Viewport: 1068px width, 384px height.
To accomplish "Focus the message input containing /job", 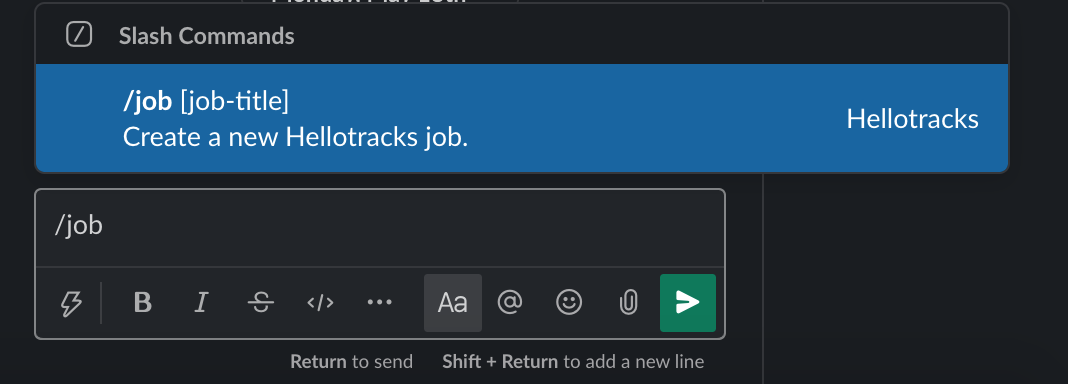I will coord(380,227).
